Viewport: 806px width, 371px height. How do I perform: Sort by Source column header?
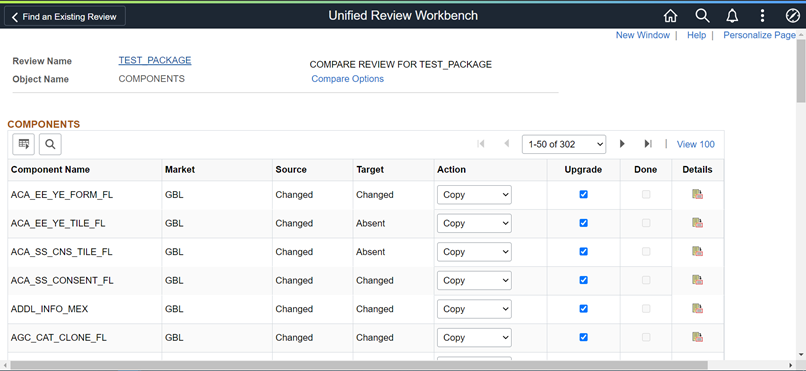click(x=291, y=170)
